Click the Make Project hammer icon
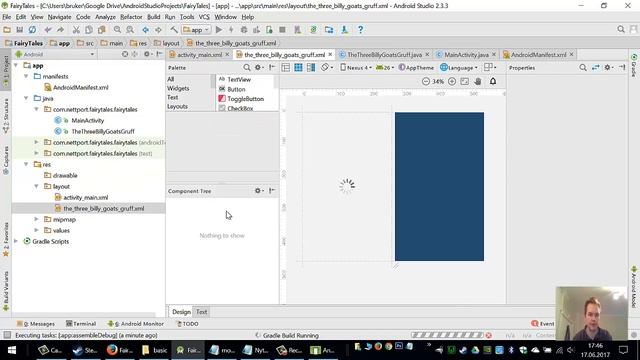Screen dimensions: 640x360 (x=174, y=30)
